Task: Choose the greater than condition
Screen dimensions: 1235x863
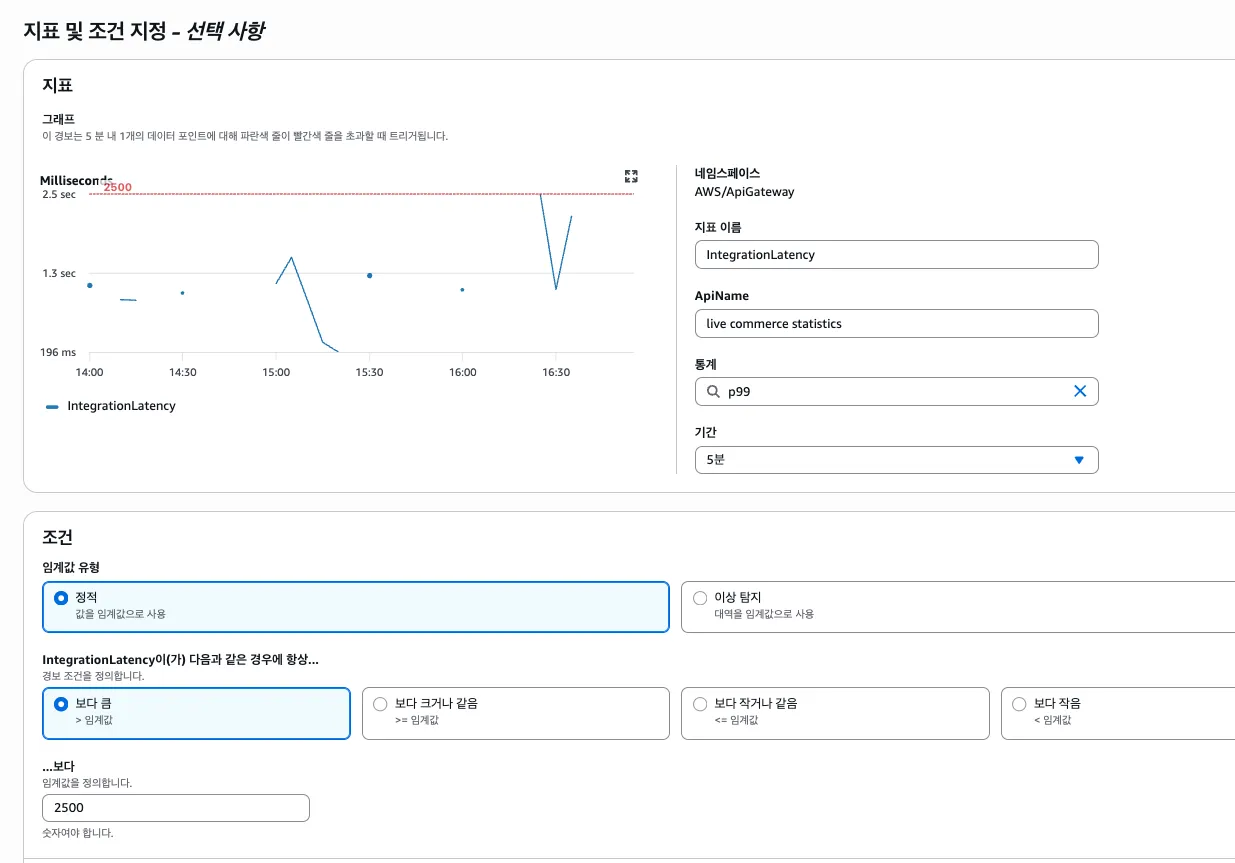Action: (x=61, y=704)
